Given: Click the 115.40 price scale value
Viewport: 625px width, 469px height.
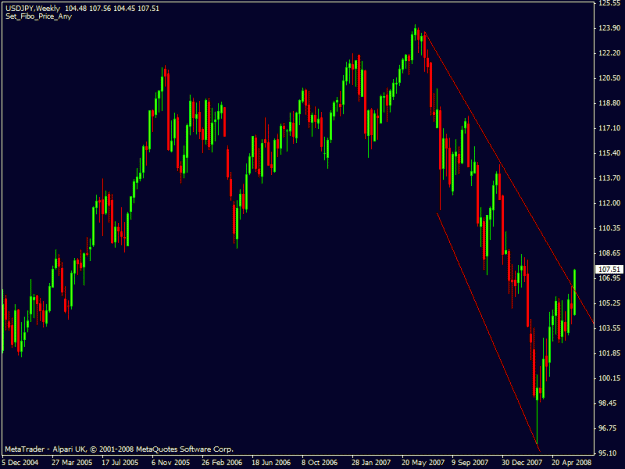Looking at the screenshot, I should pyautogui.click(x=609, y=153).
